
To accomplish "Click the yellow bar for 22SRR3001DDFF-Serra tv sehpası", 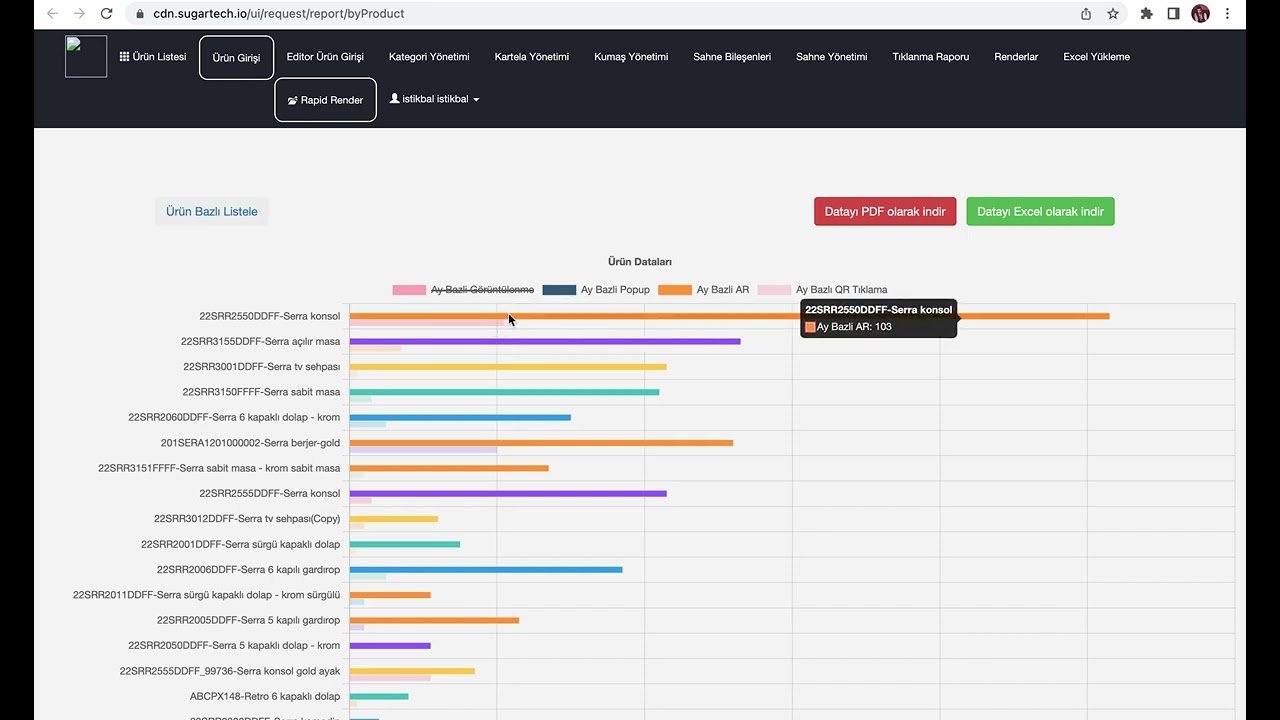I will tap(508, 367).
